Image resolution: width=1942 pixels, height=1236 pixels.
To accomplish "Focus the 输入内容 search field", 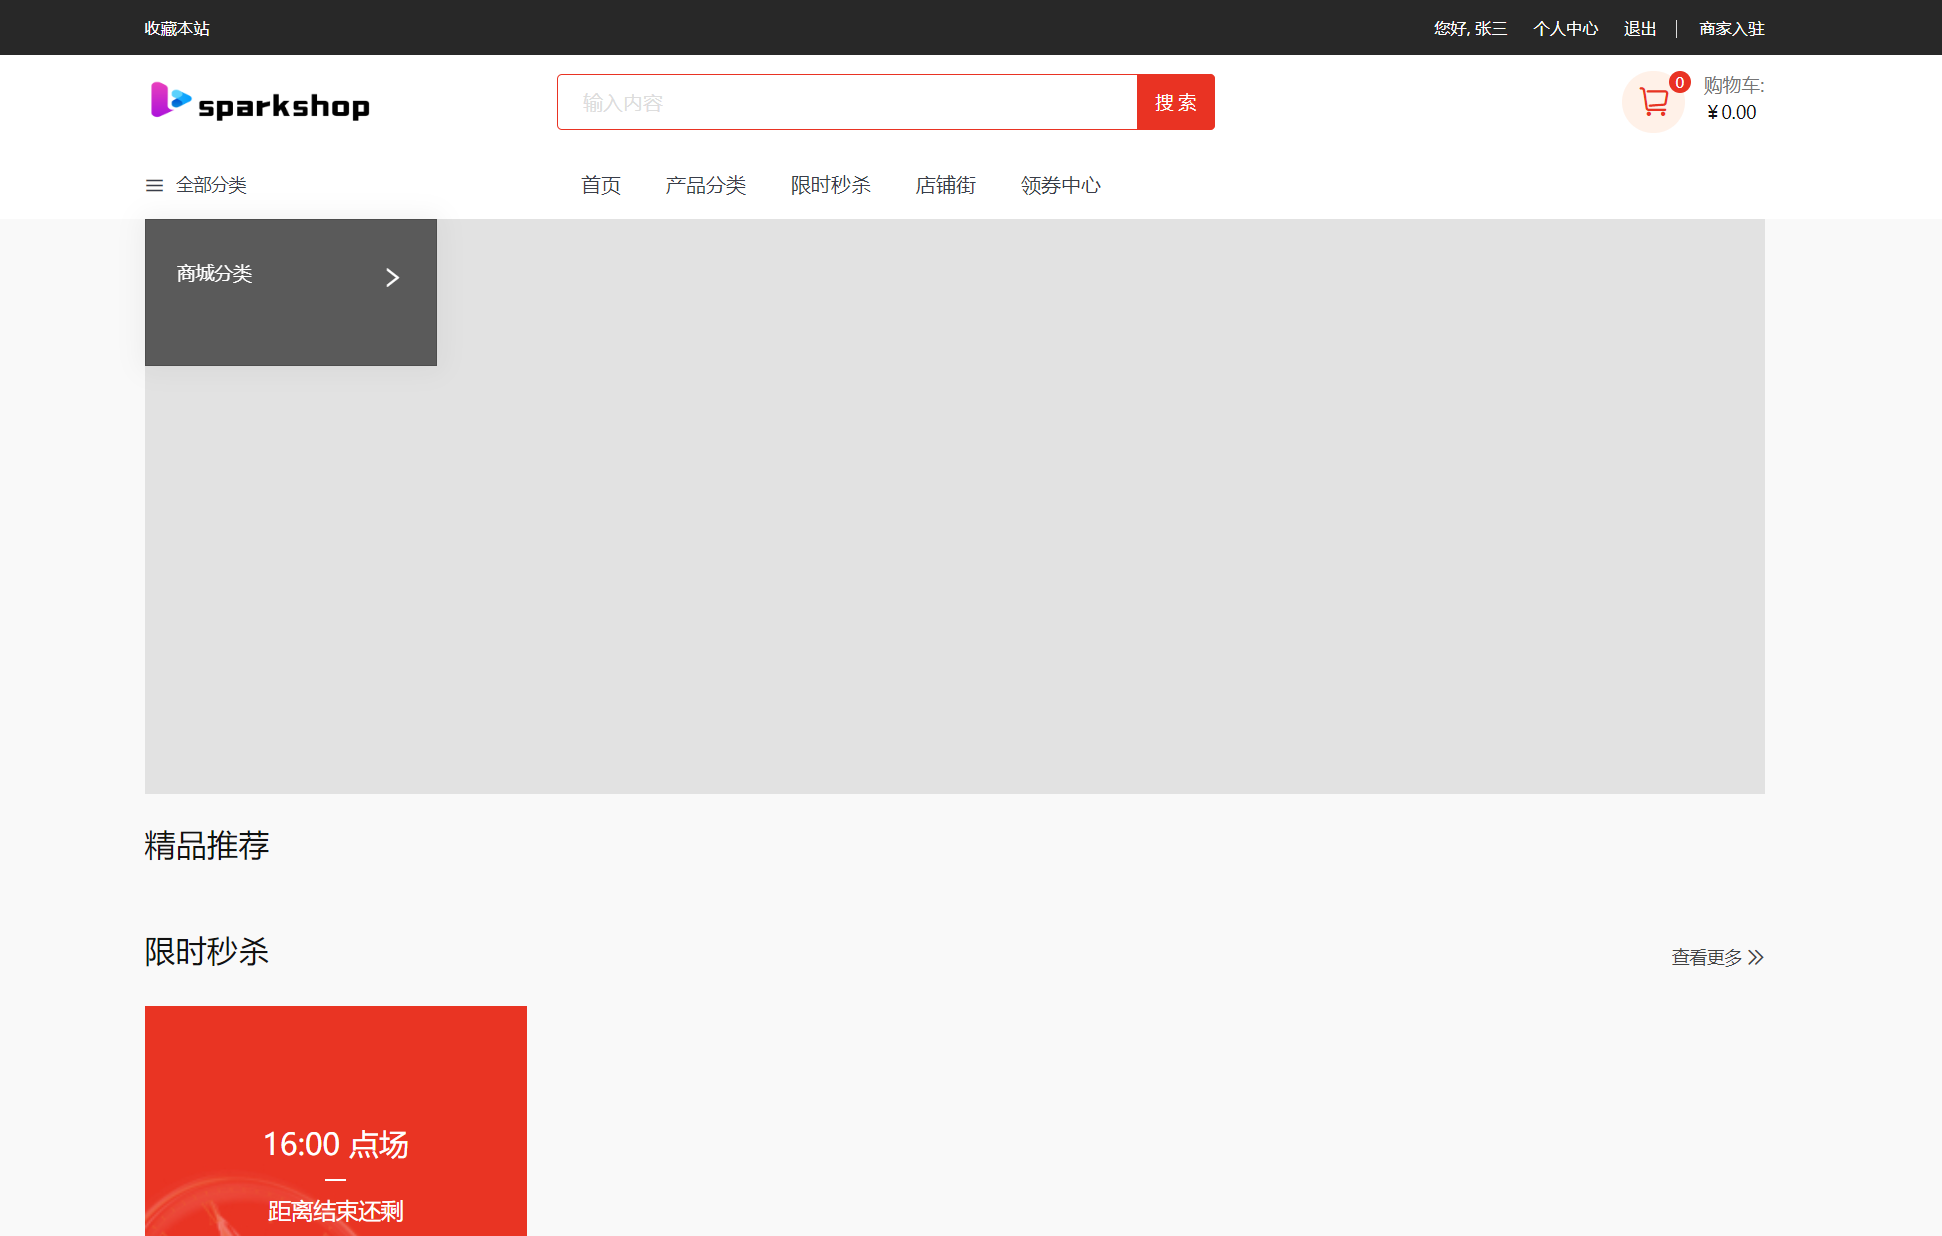I will (847, 102).
